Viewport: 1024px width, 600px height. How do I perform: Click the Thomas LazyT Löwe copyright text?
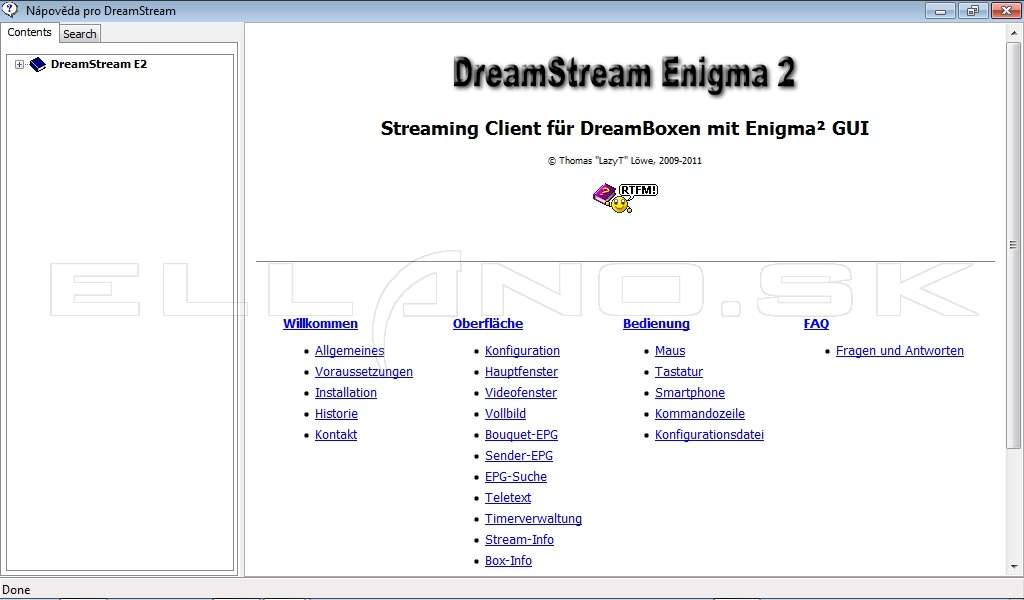624,161
